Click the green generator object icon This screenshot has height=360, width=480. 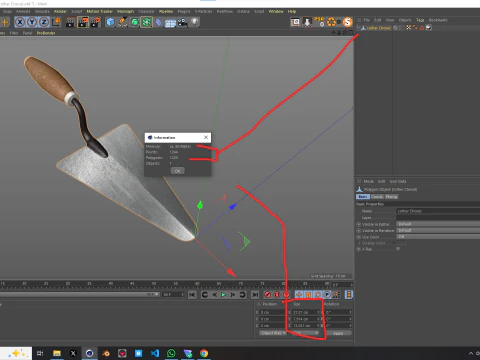(x=134, y=22)
